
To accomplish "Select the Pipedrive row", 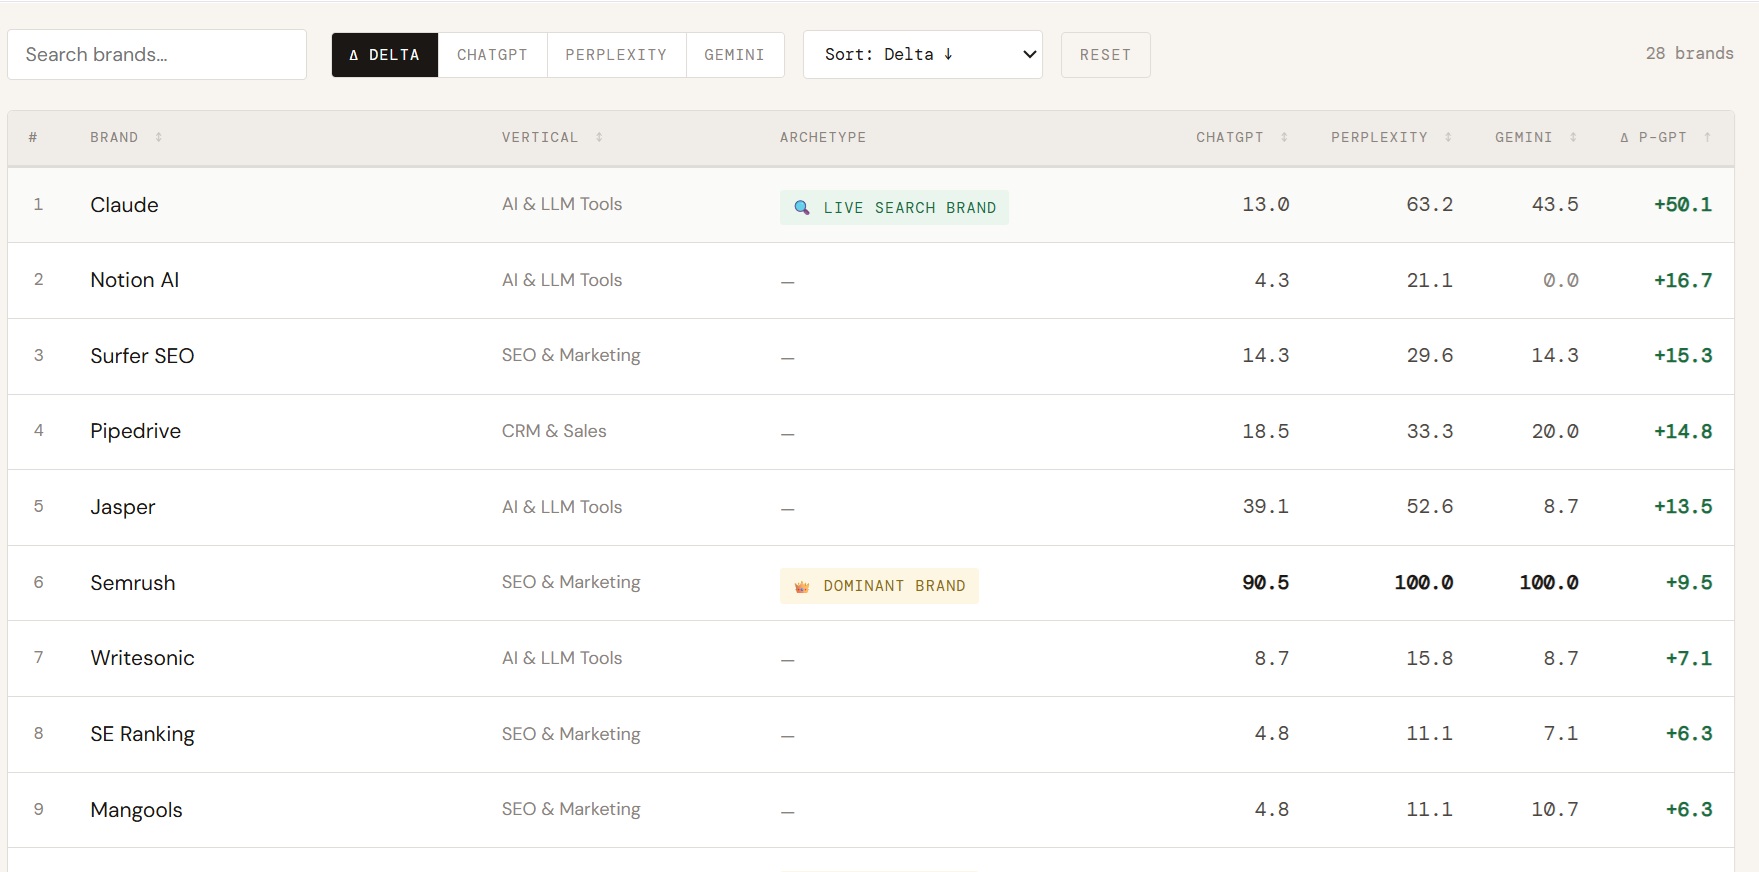I will pos(135,431).
